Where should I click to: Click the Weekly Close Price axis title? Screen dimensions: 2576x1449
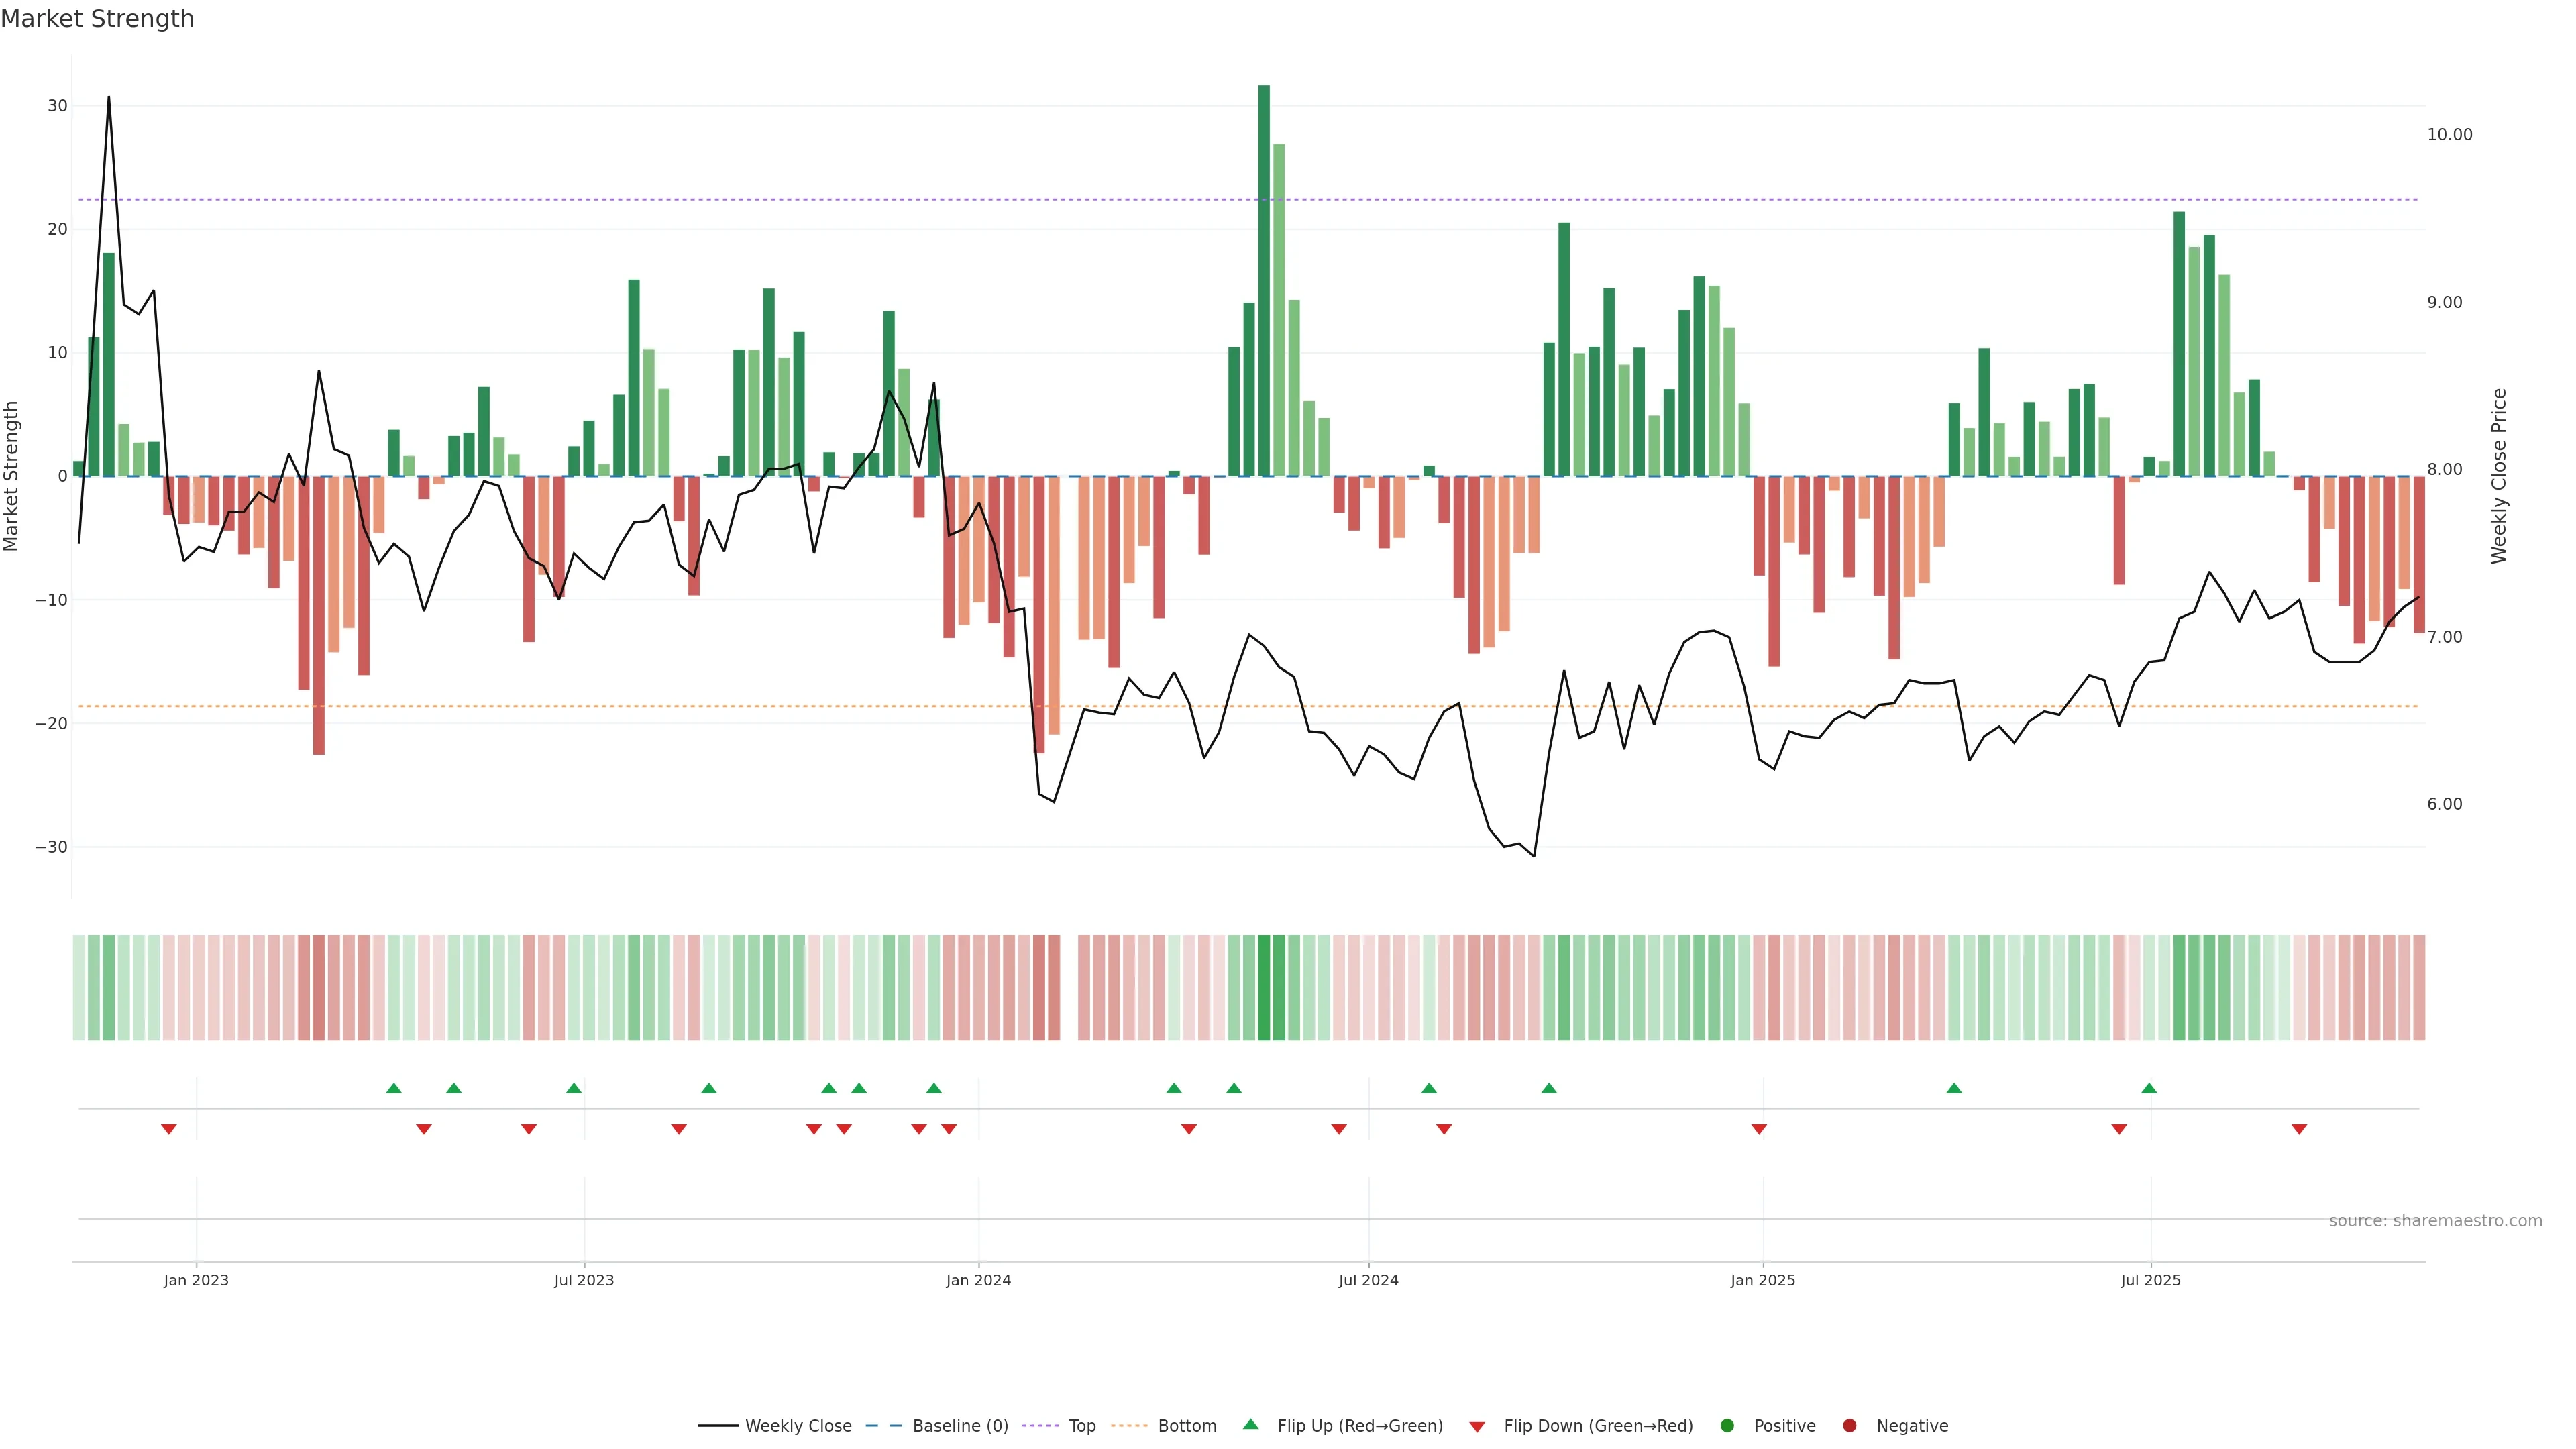(x=2499, y=476)
